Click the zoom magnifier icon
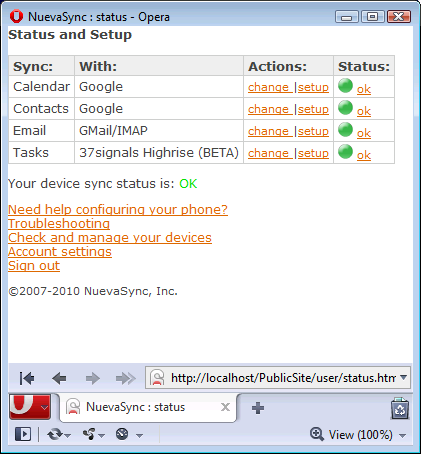The width and height of the screenshot is (421, 454). pyautogui.click(x=316, y=434)
